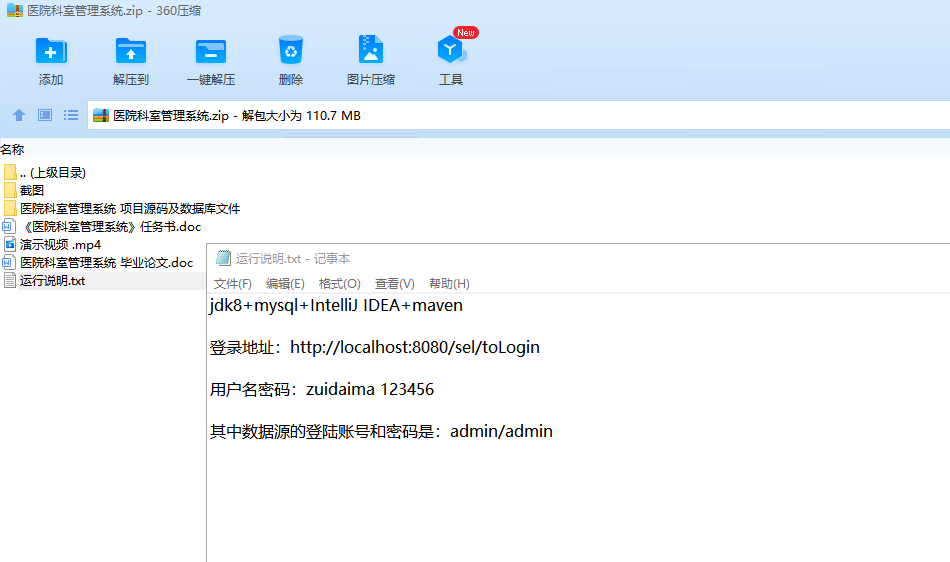Viewport: 950px width, 562px height.
Task: Click the parent directory folder icon
Action: point(10,173)
